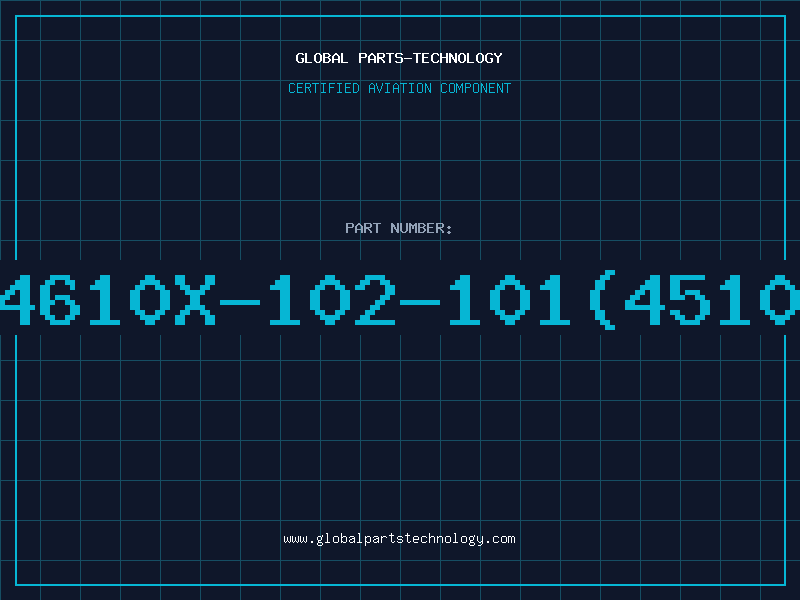800x600 pixels.
Task: Open the www.globalpartstechnology.com link
Action: [399, 539]
